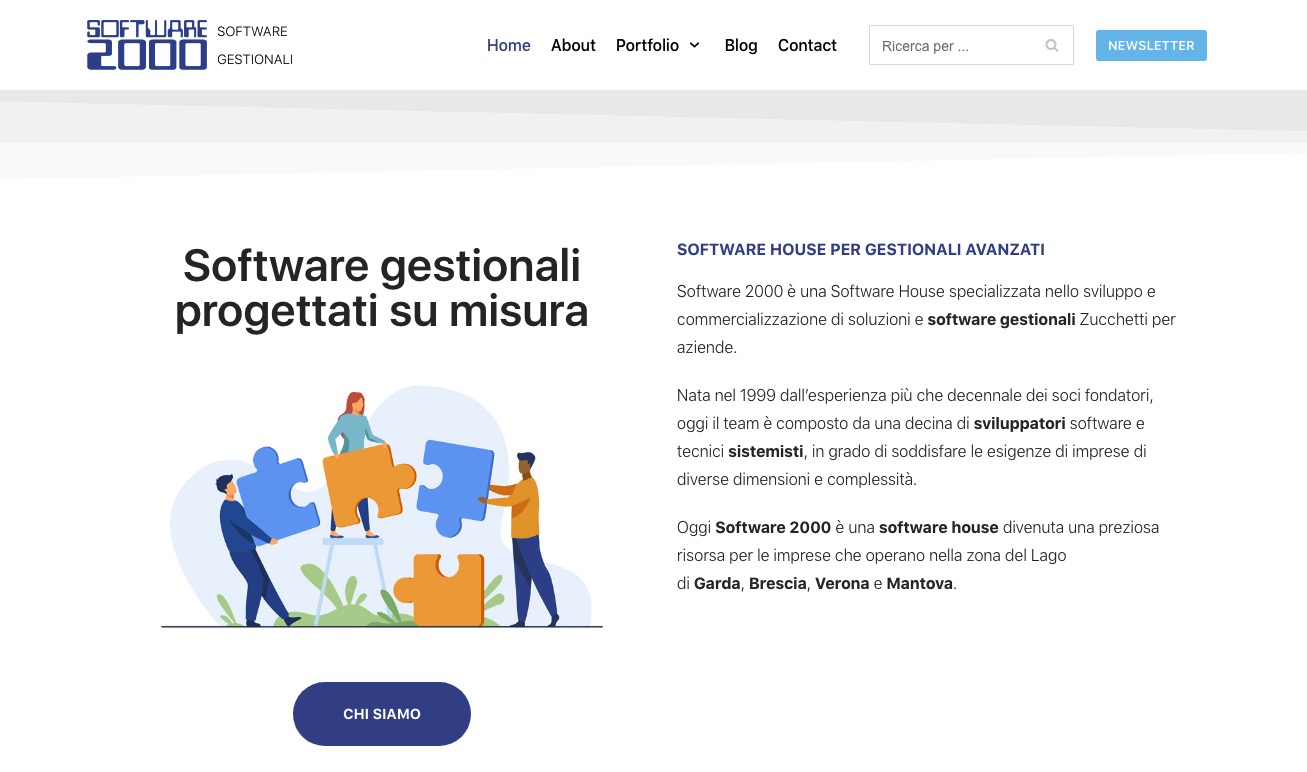Click the SOFTWARE GESTIONALI tagline beside the logo
This screenshot has height=772, width=1307.
(254, 44)
